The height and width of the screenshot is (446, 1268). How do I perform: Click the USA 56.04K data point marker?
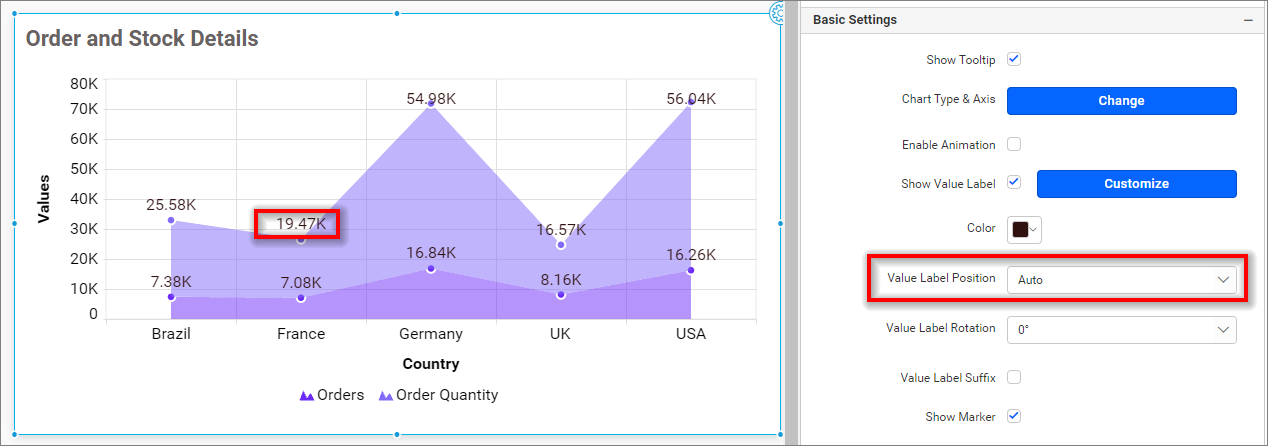[690, 101]
